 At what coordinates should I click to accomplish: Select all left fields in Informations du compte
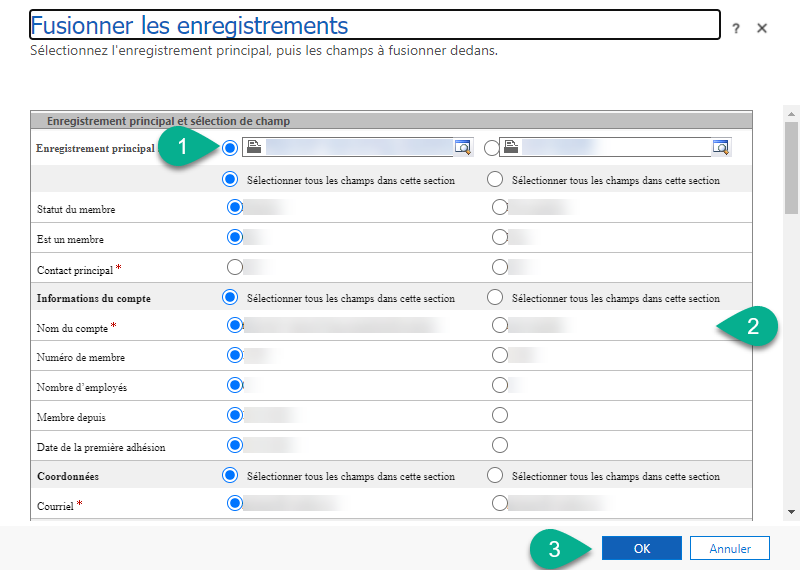[230, 297]
